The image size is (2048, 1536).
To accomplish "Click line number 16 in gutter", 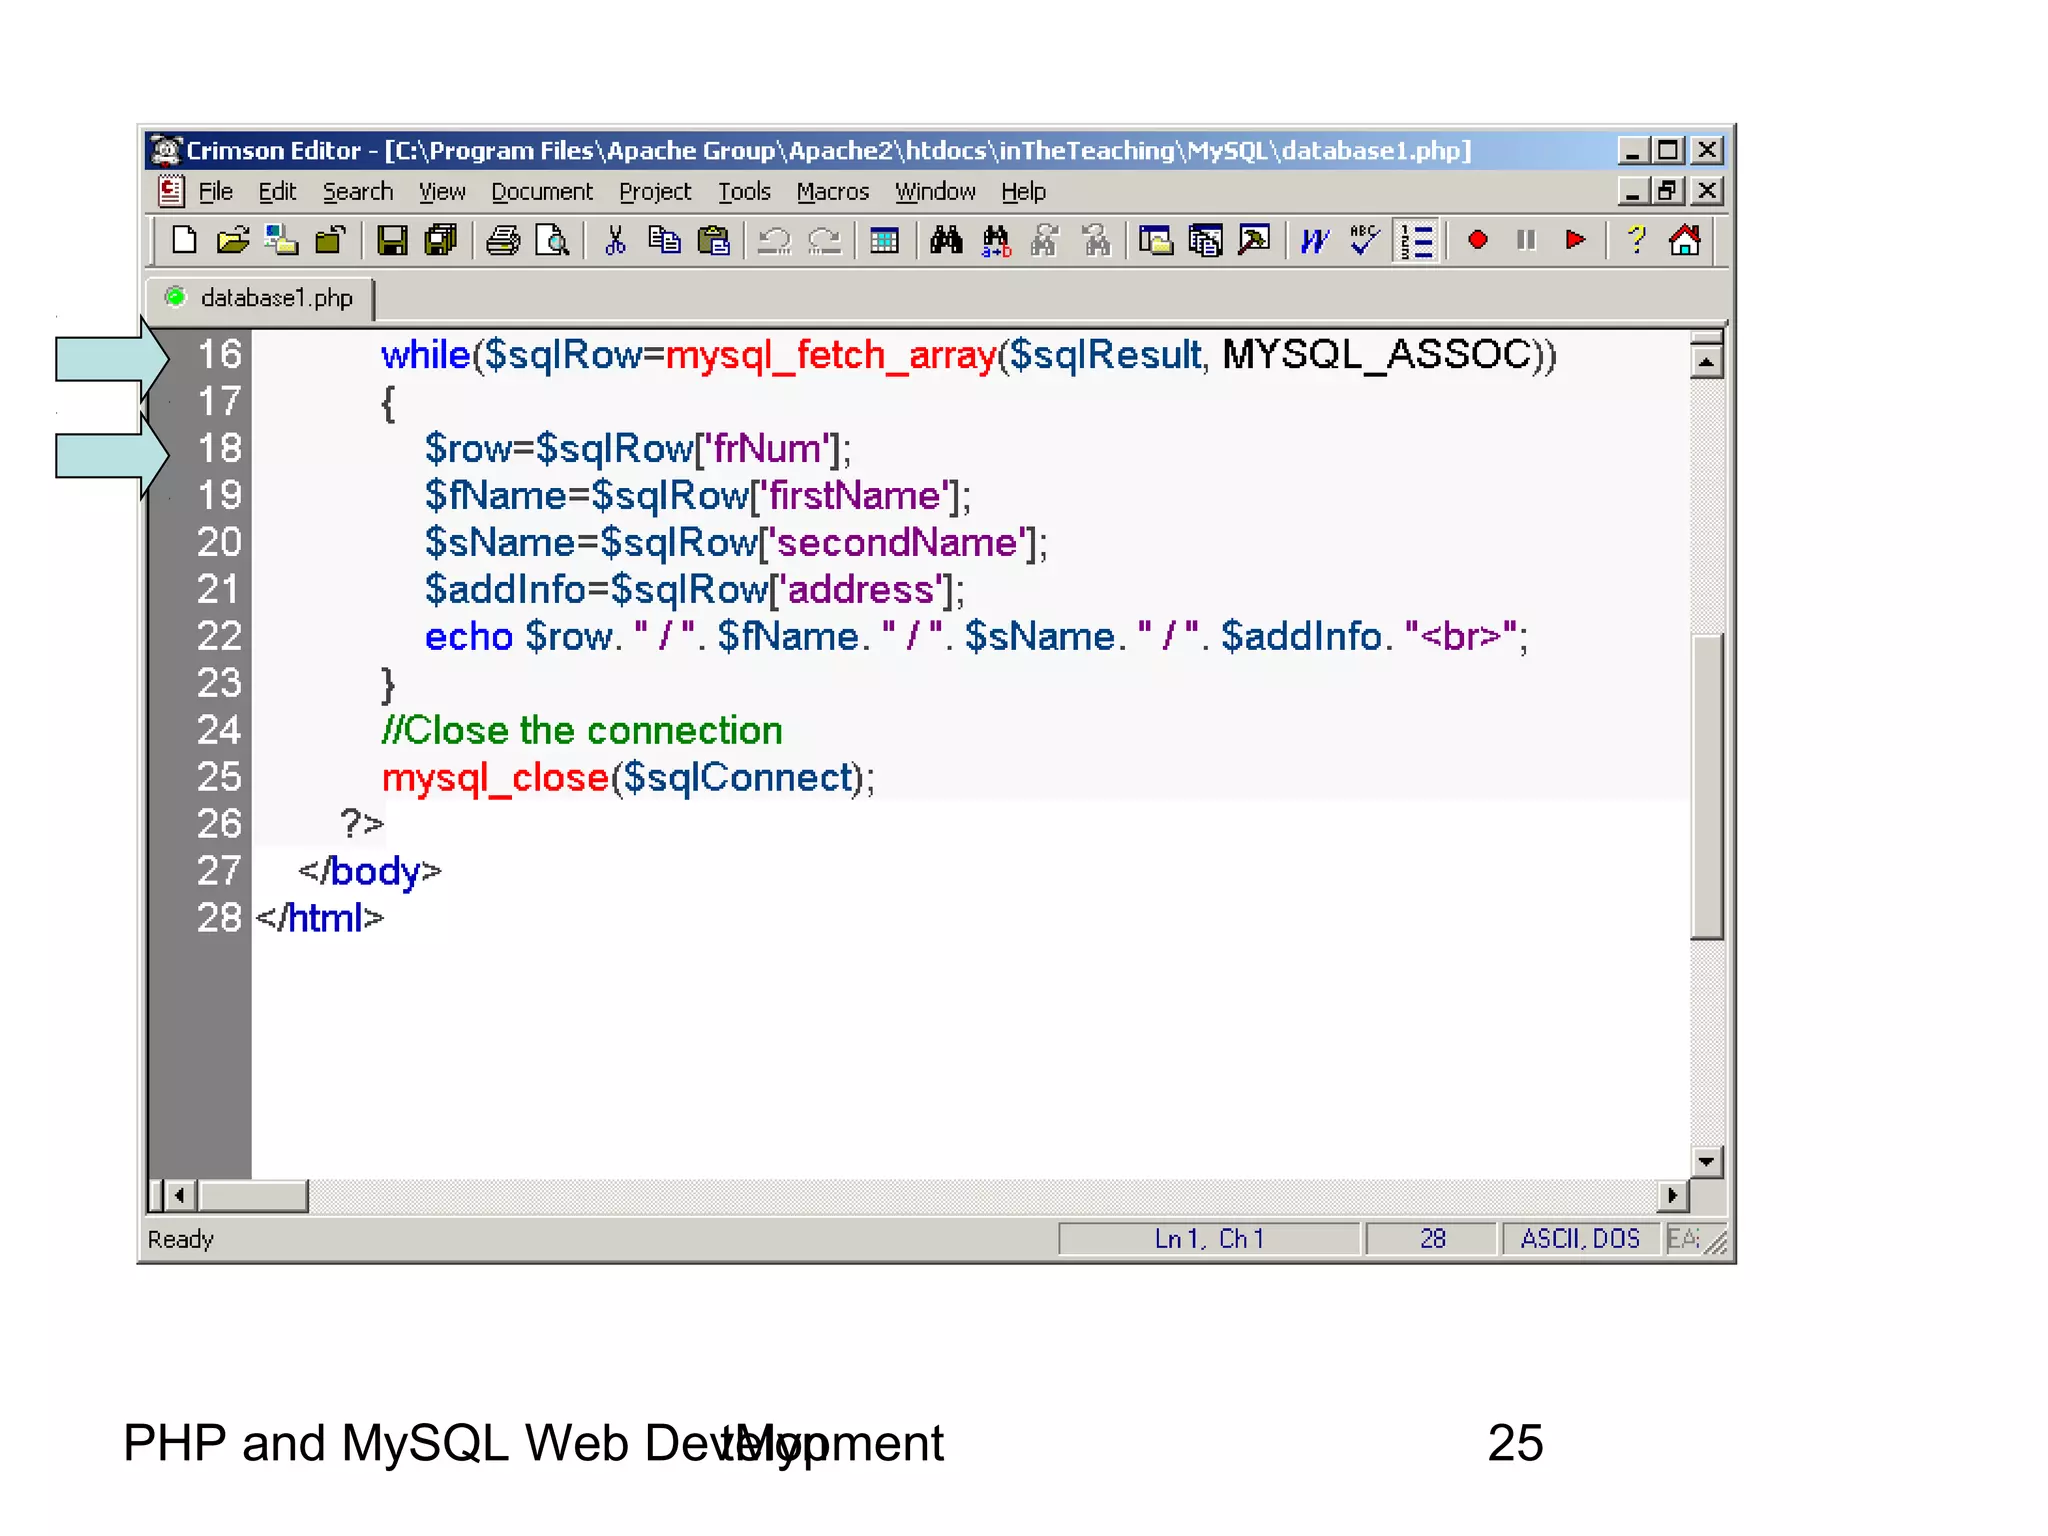I will pyautogui.click(x=219, y=355).
